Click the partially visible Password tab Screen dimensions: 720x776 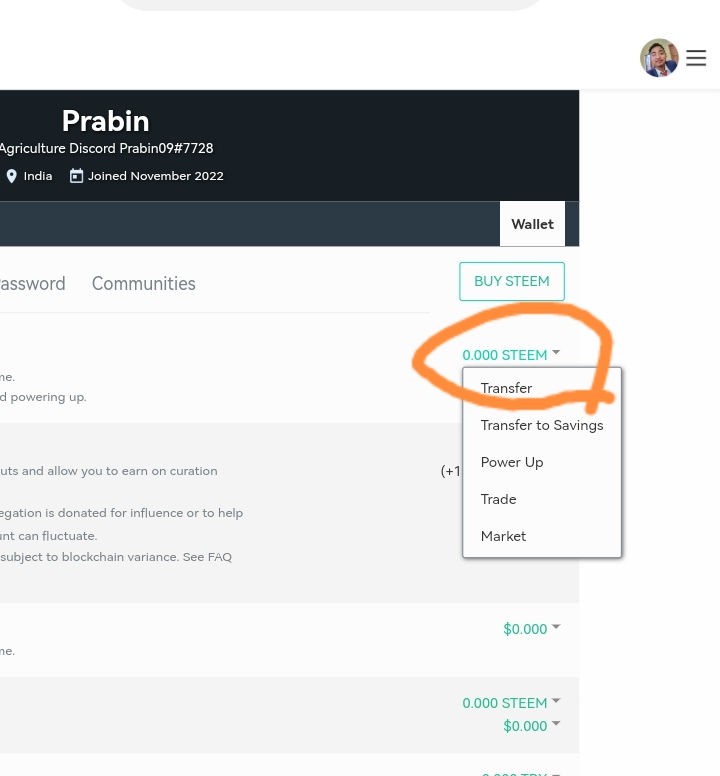[32, 284]
